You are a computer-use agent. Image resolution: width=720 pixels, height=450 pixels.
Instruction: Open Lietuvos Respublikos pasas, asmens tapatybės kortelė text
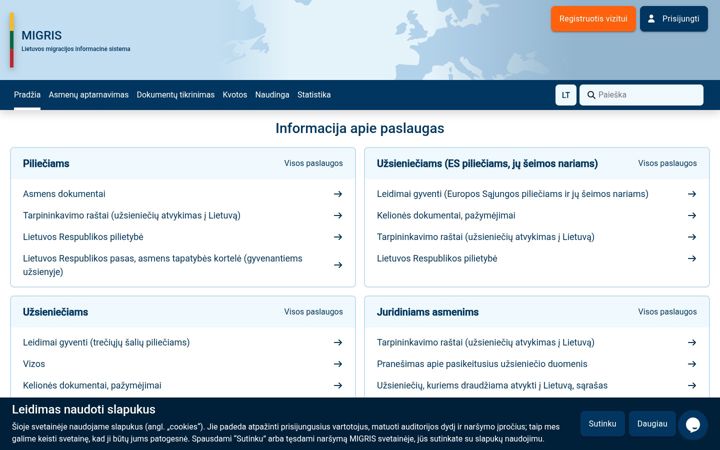163,265
